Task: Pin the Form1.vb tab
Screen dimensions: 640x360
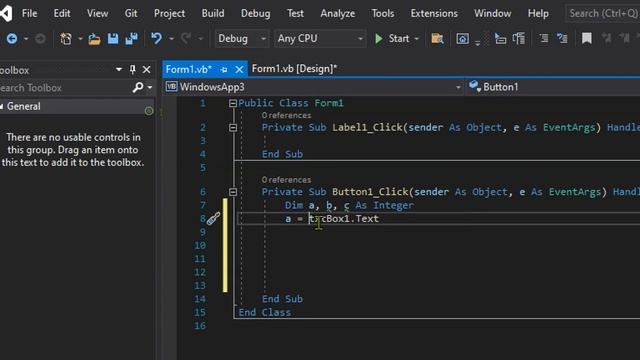Action: tap(224, 70)
